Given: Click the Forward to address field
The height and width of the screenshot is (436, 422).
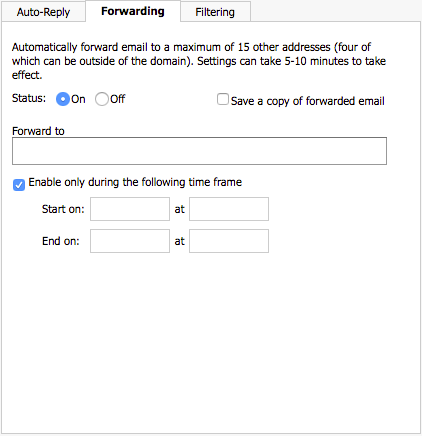Looking at the screenshot, I should 199,151.
